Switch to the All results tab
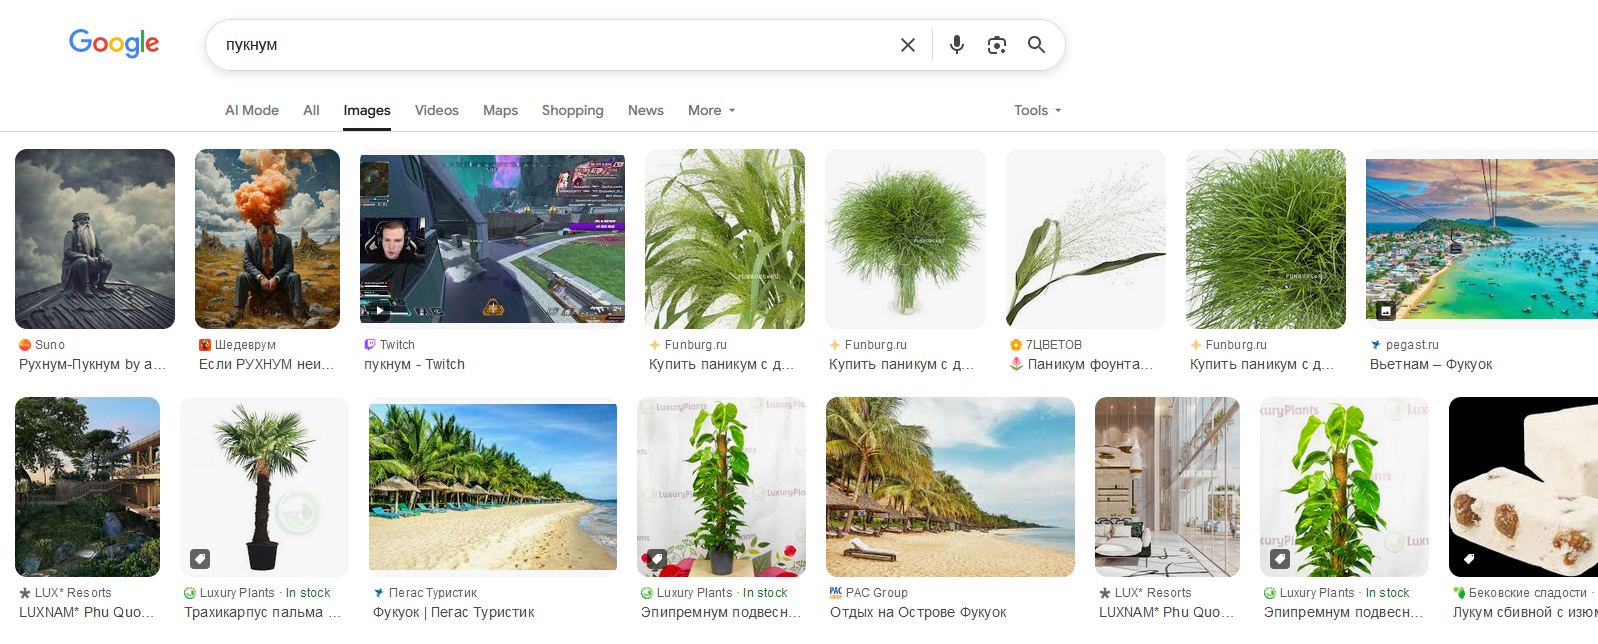The height and width of the screenshot is (644, 1598). pos(311,110)
